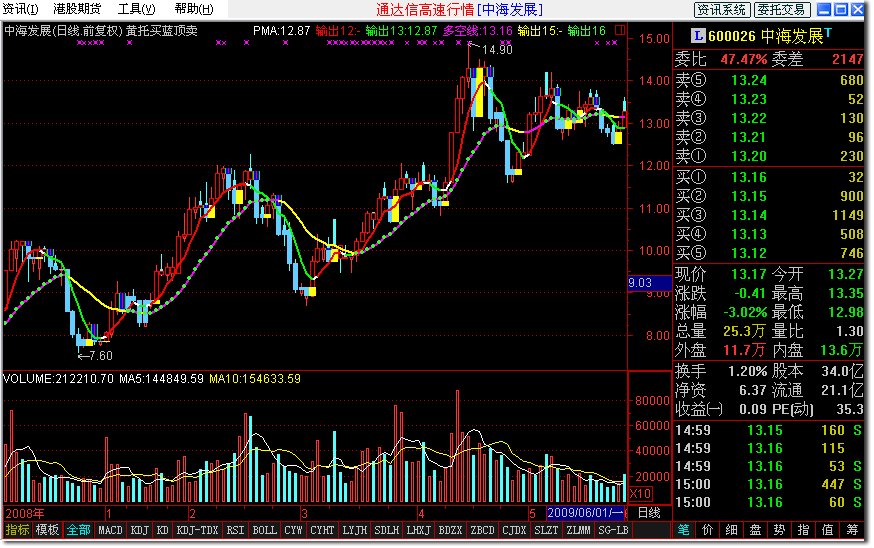Select the 值 tab in quote panel
The height and width of the screenshot is (548, 874).
(828, 530)
